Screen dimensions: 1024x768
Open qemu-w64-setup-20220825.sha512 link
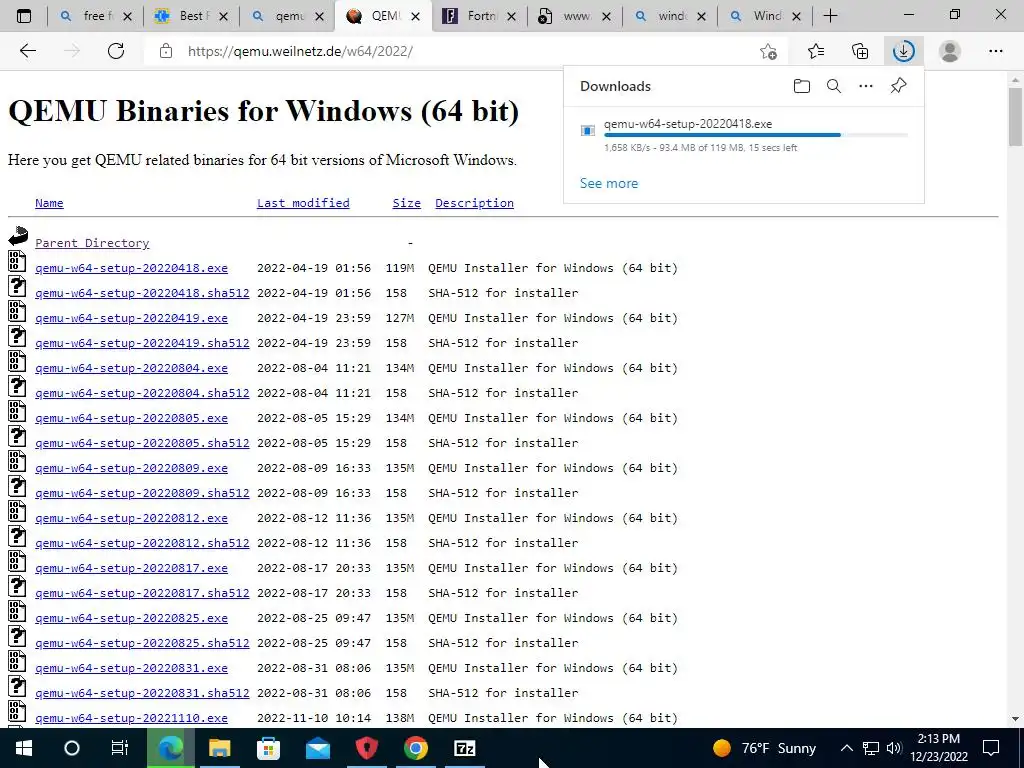click(x=142, y=643)
